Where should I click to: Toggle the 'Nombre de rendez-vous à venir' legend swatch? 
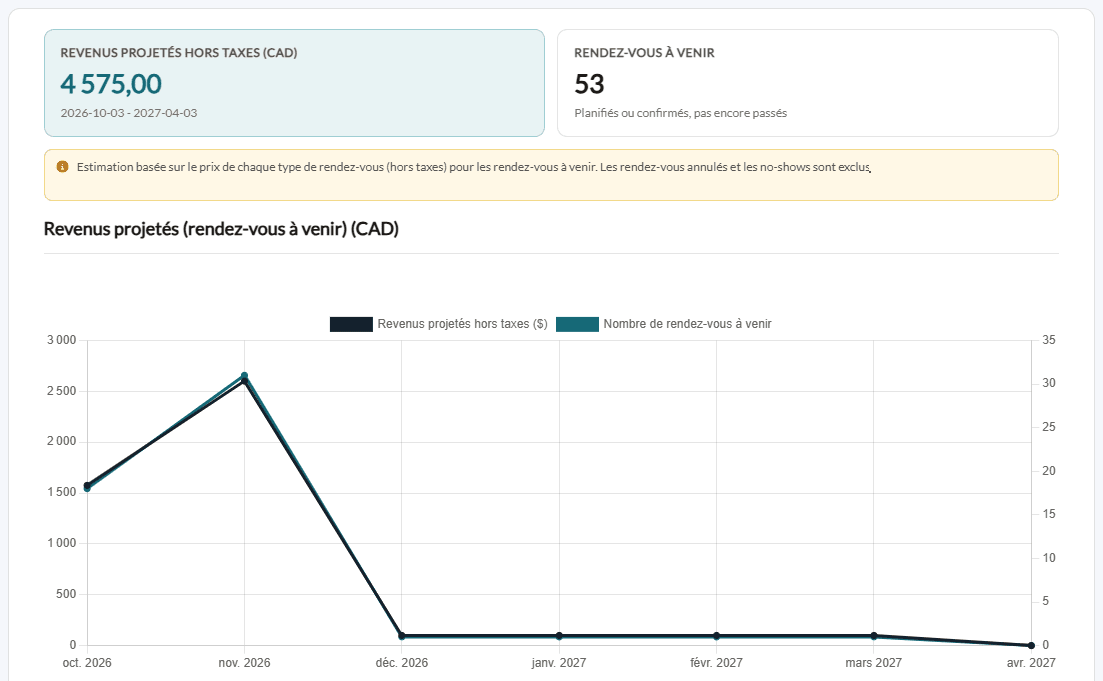tap(577, 324)
